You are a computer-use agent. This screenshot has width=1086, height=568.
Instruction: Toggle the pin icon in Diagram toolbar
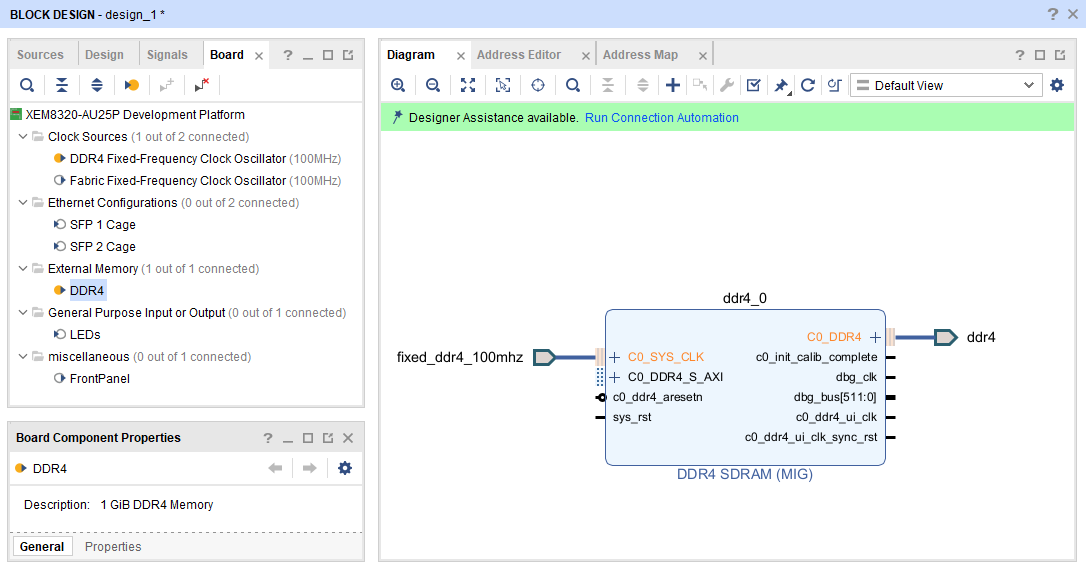coord(781,85)
